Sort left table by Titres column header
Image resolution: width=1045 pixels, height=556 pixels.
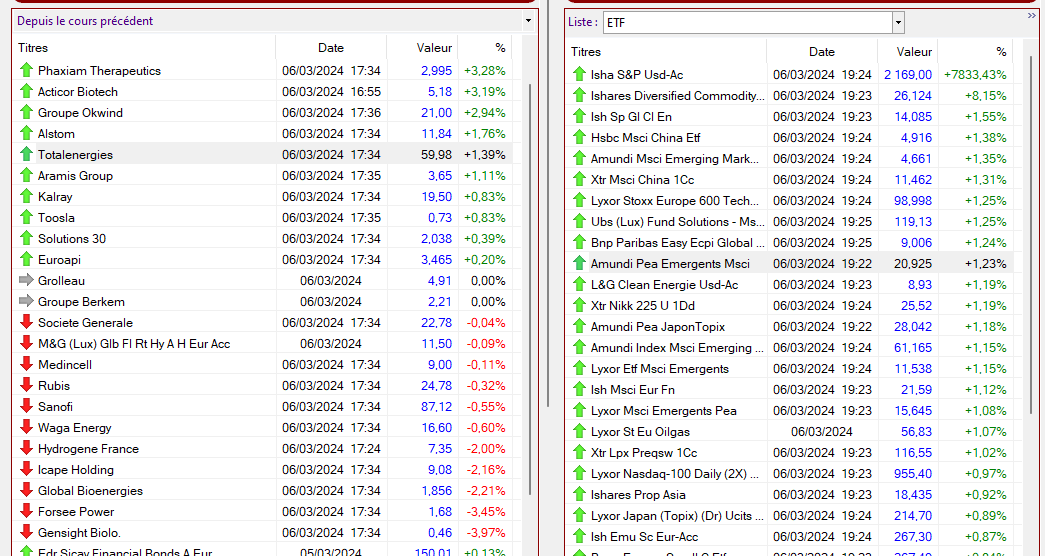click(x=33, y=47)
